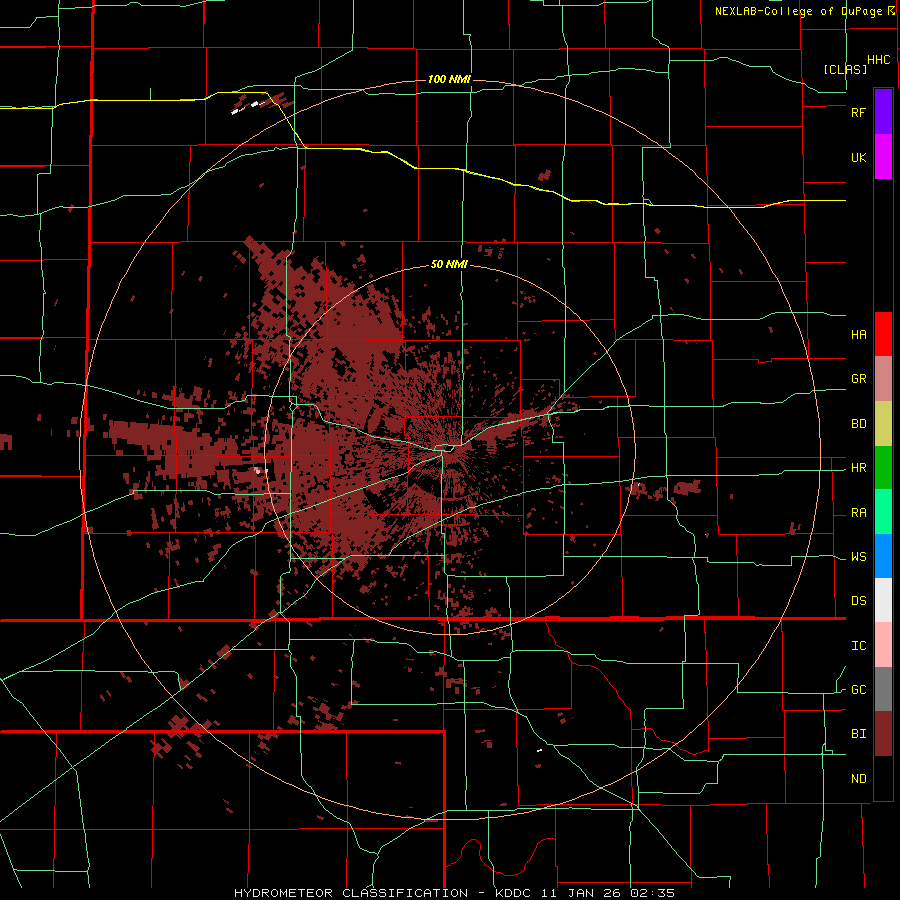900x900 pixels.
Task: Click the '50 NMI' range ring label
Action: [449, 264]
